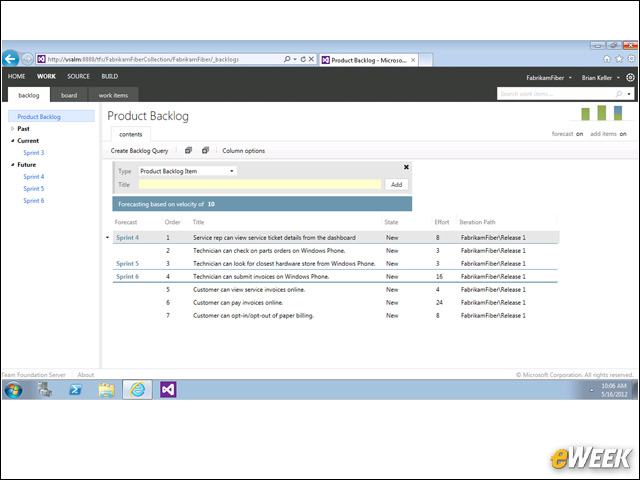Switch to the work items tab
Screen dimensions: 640x480
[x=113, y=95]
